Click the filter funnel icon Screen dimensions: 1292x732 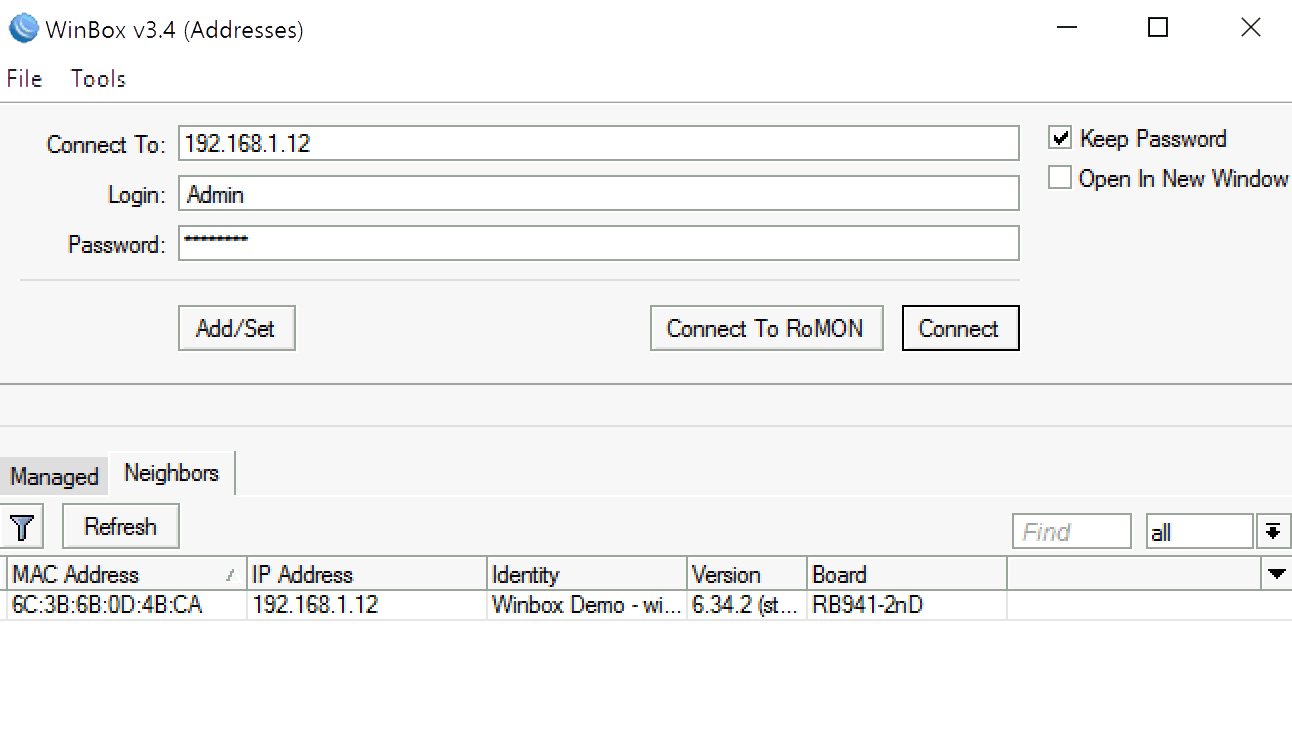coord(23,527)
